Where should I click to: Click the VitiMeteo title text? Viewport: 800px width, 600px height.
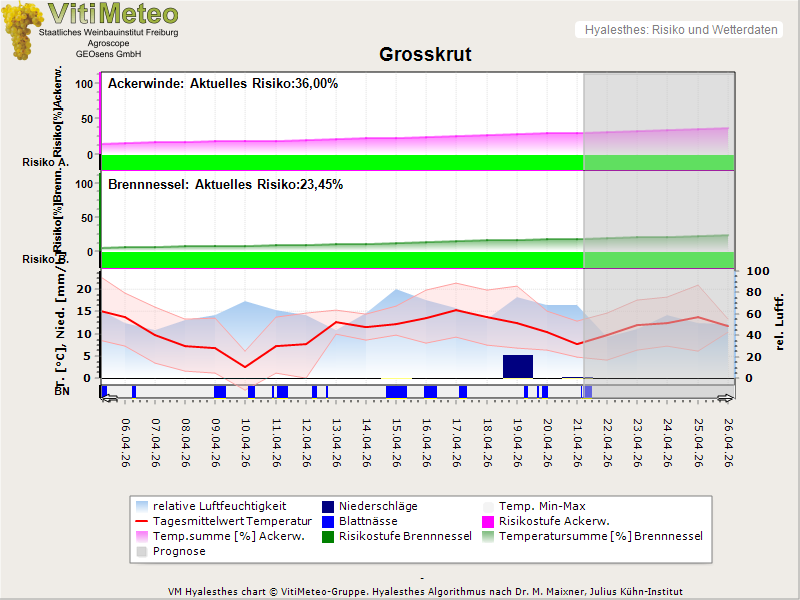pos(113,14)
